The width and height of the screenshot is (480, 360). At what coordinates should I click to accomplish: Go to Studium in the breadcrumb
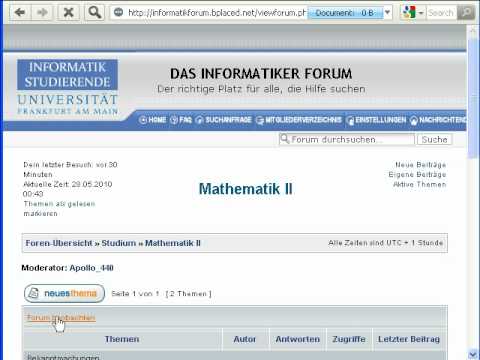[x=119, y=243]
